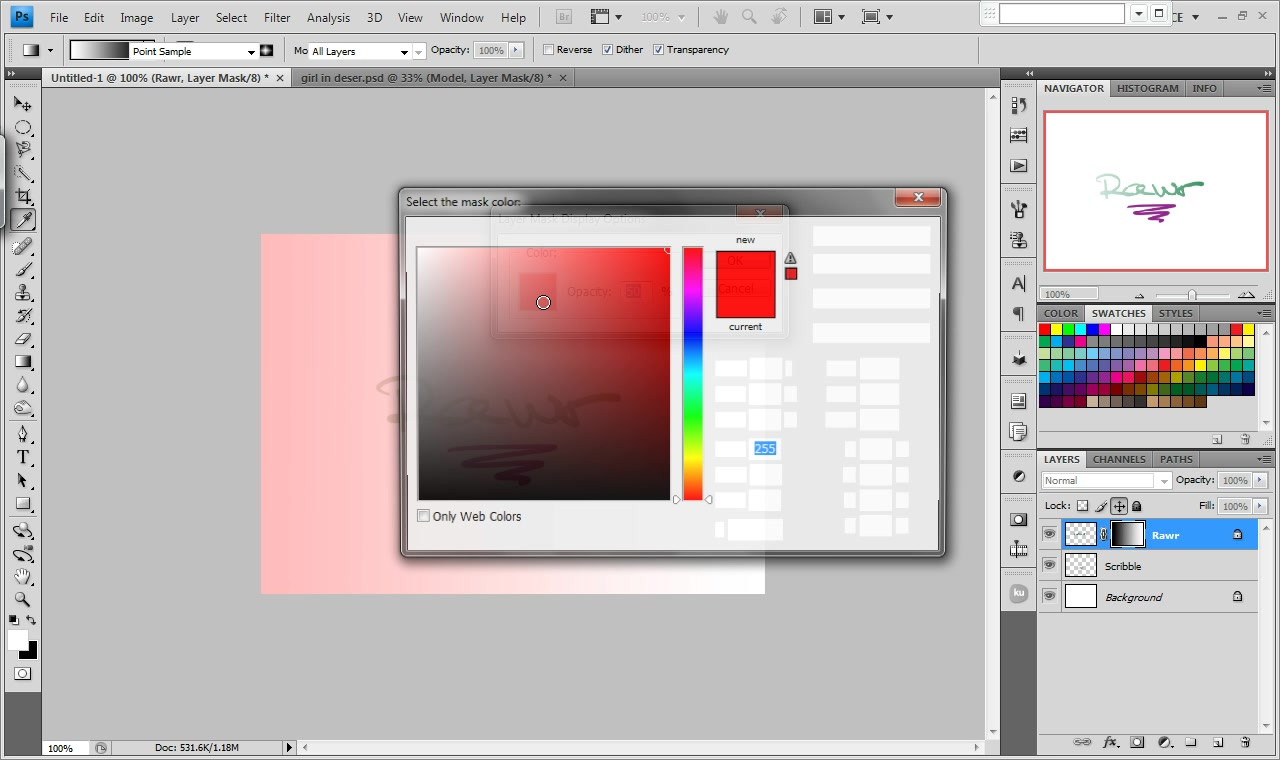The height and width of the screenshot is (760, 1280).
Task: Select the Rectangle shape tool
Action: pyautogui.click(x=22, y=503)
